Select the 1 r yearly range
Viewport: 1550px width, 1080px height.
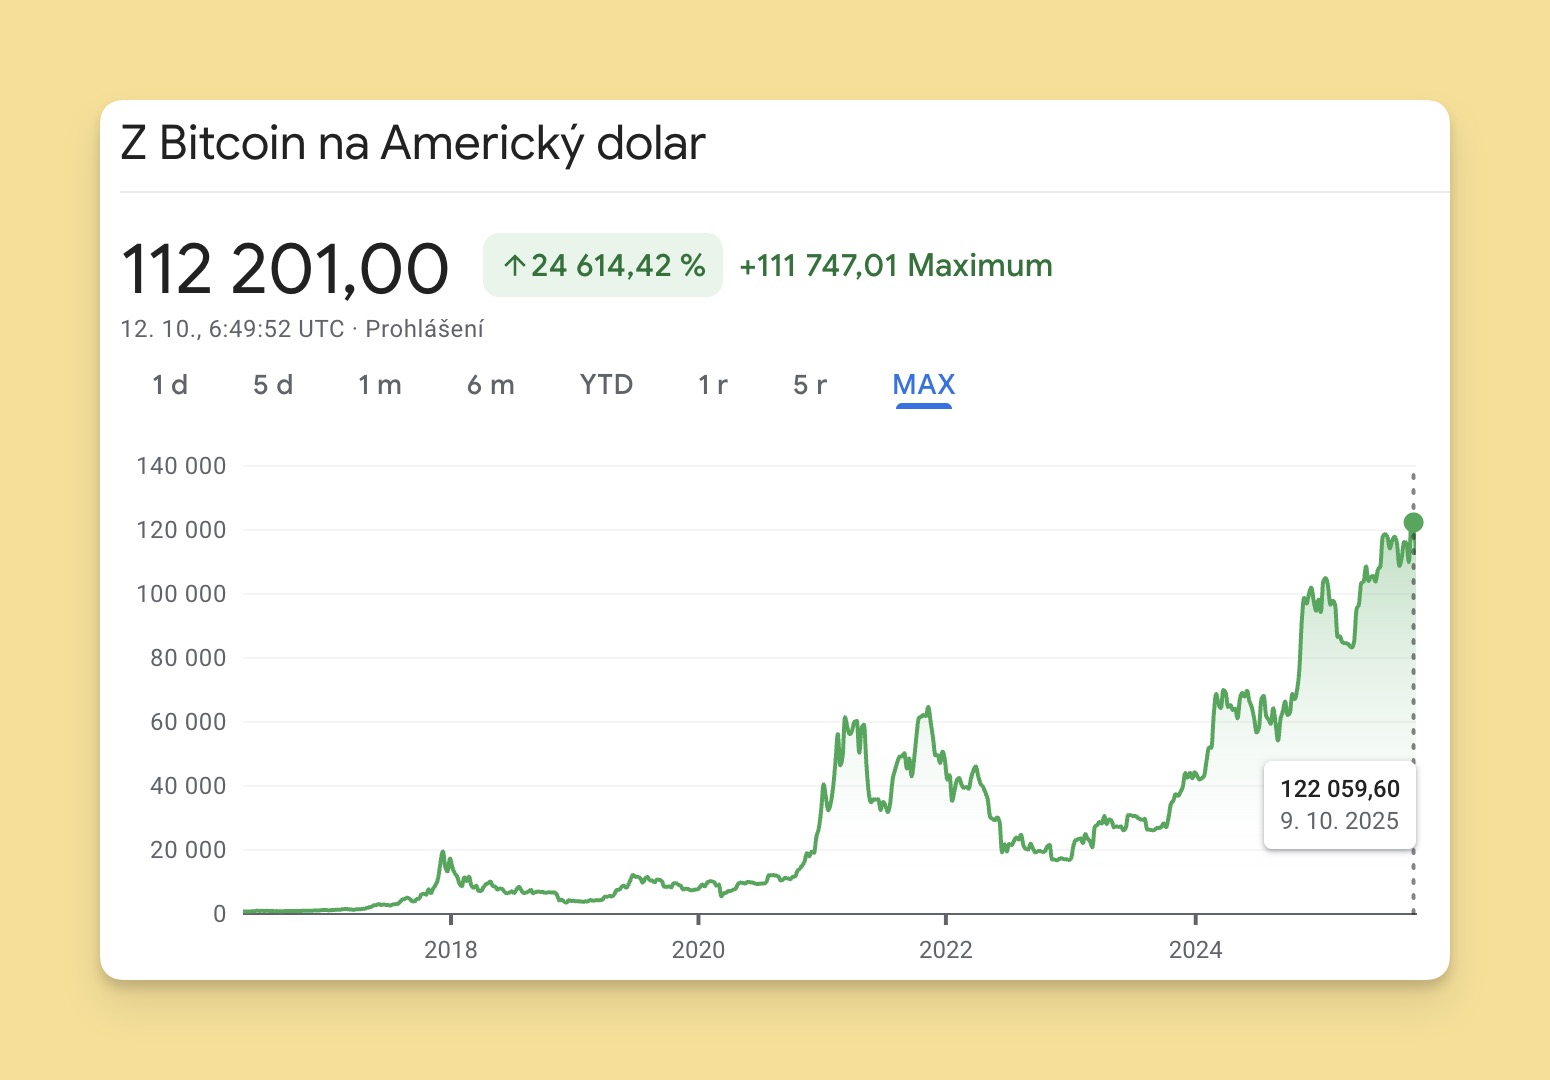(713, 385)
